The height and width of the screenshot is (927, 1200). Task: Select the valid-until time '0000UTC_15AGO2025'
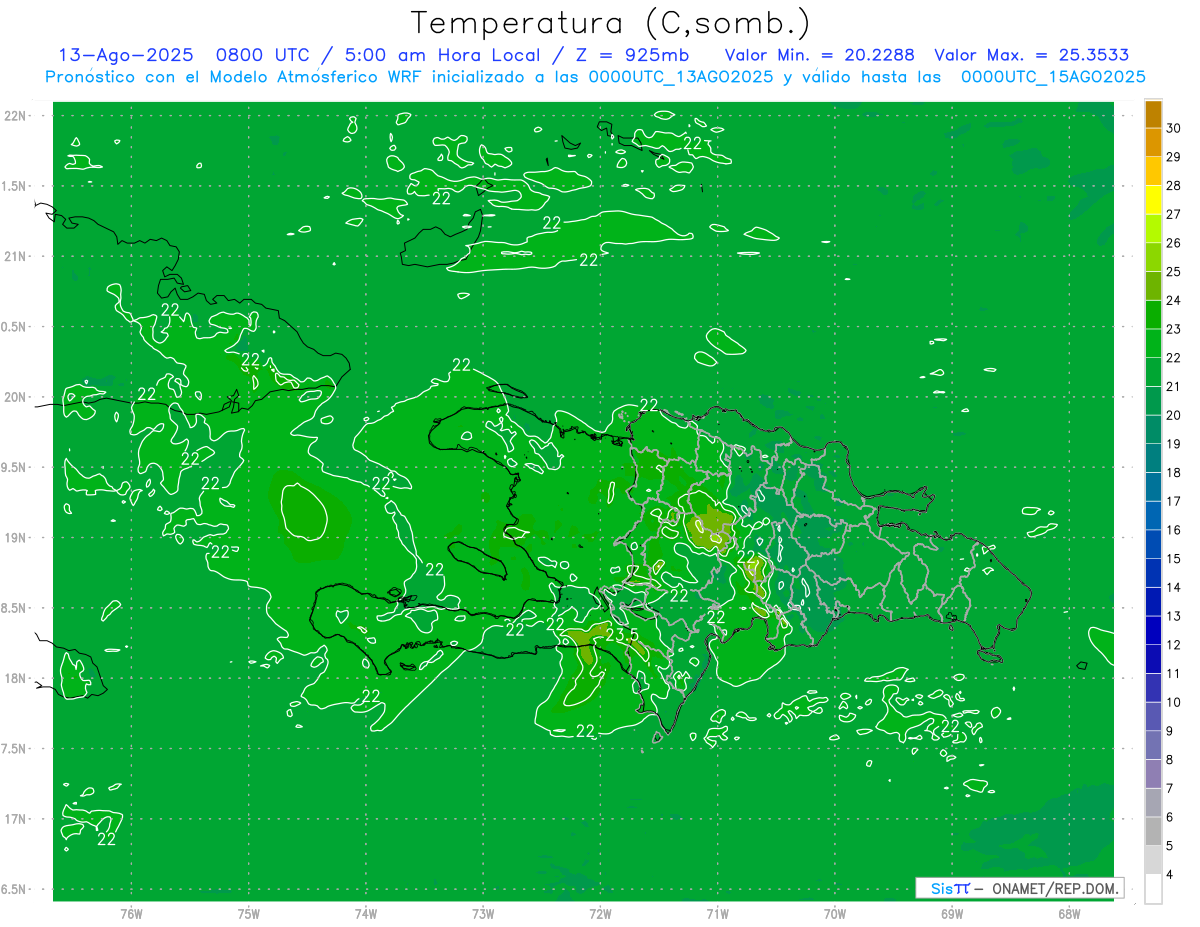[x=1053, y=77]
